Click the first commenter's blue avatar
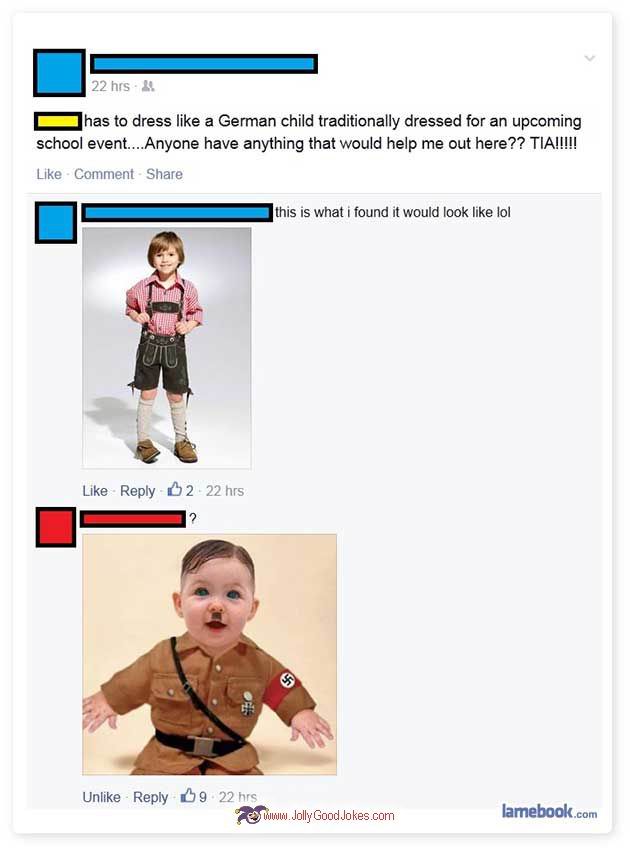630x851 pixels. (56, 223)
